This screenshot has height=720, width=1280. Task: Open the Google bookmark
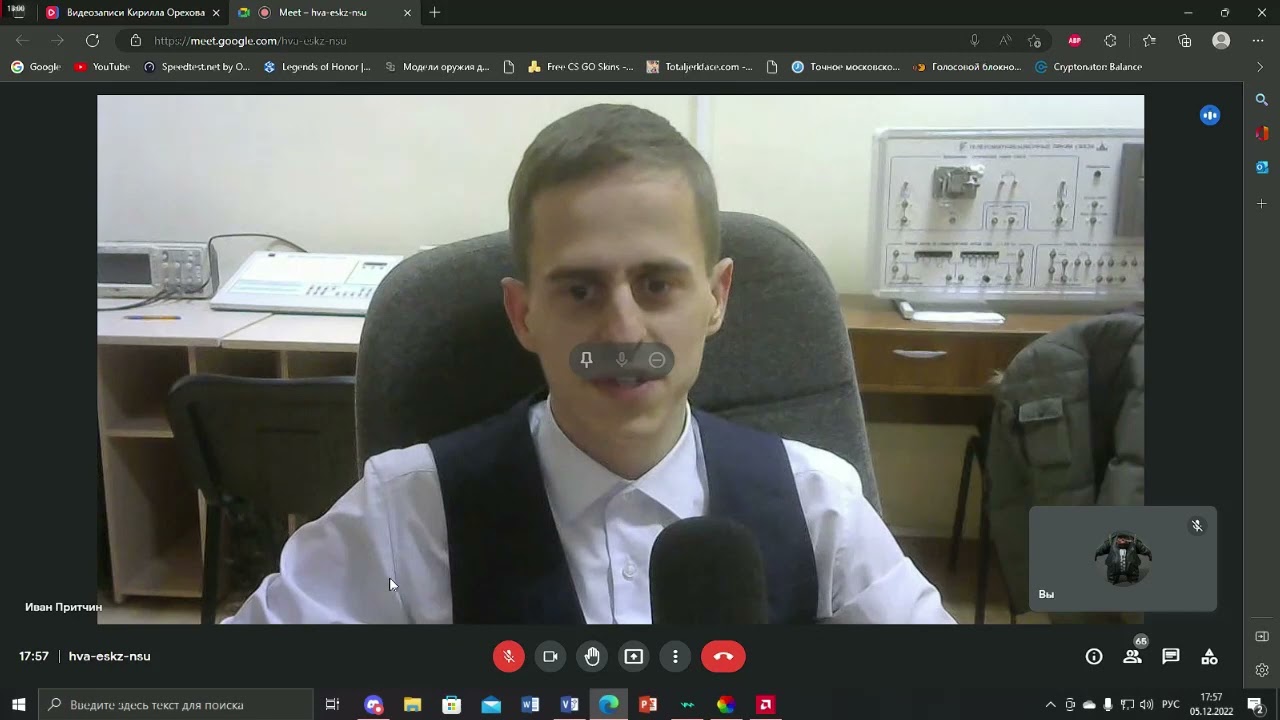[36, 67]
